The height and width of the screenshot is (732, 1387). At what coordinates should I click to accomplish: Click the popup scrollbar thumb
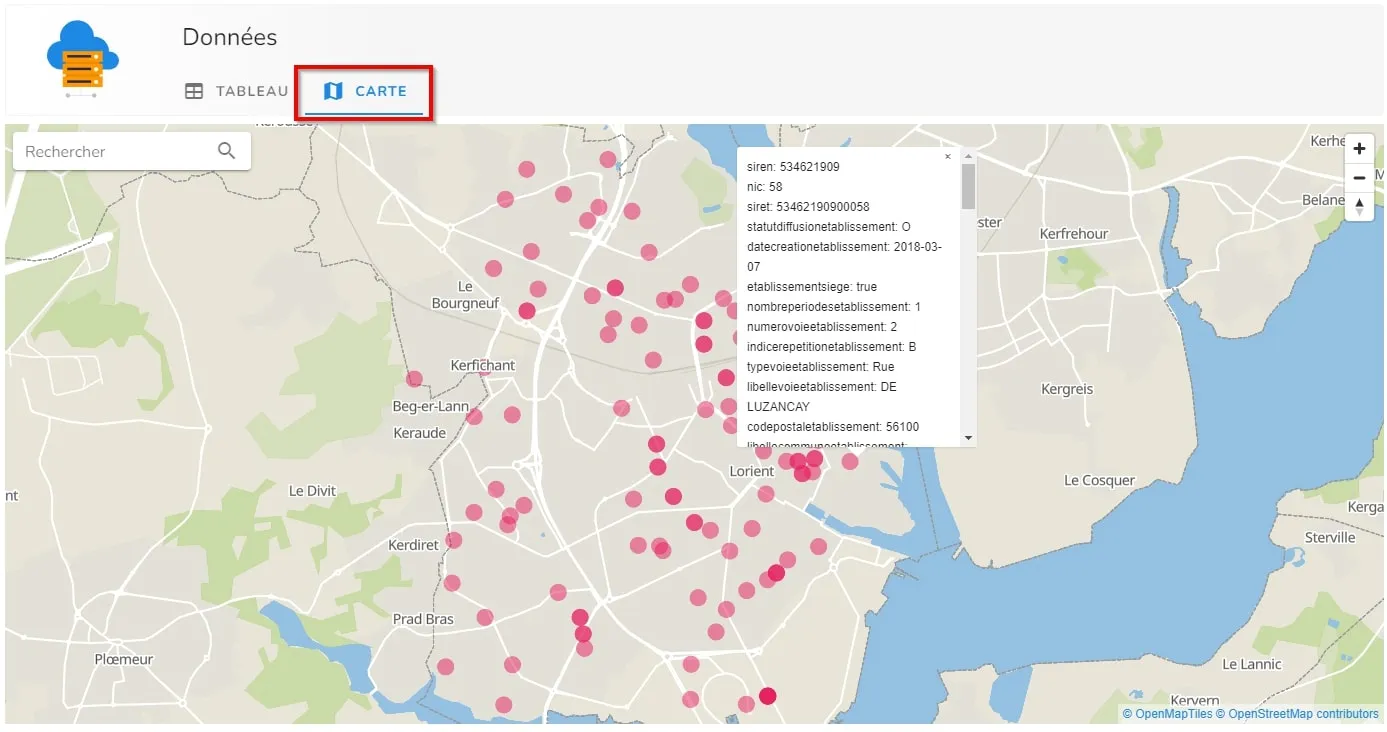[968, 186]
